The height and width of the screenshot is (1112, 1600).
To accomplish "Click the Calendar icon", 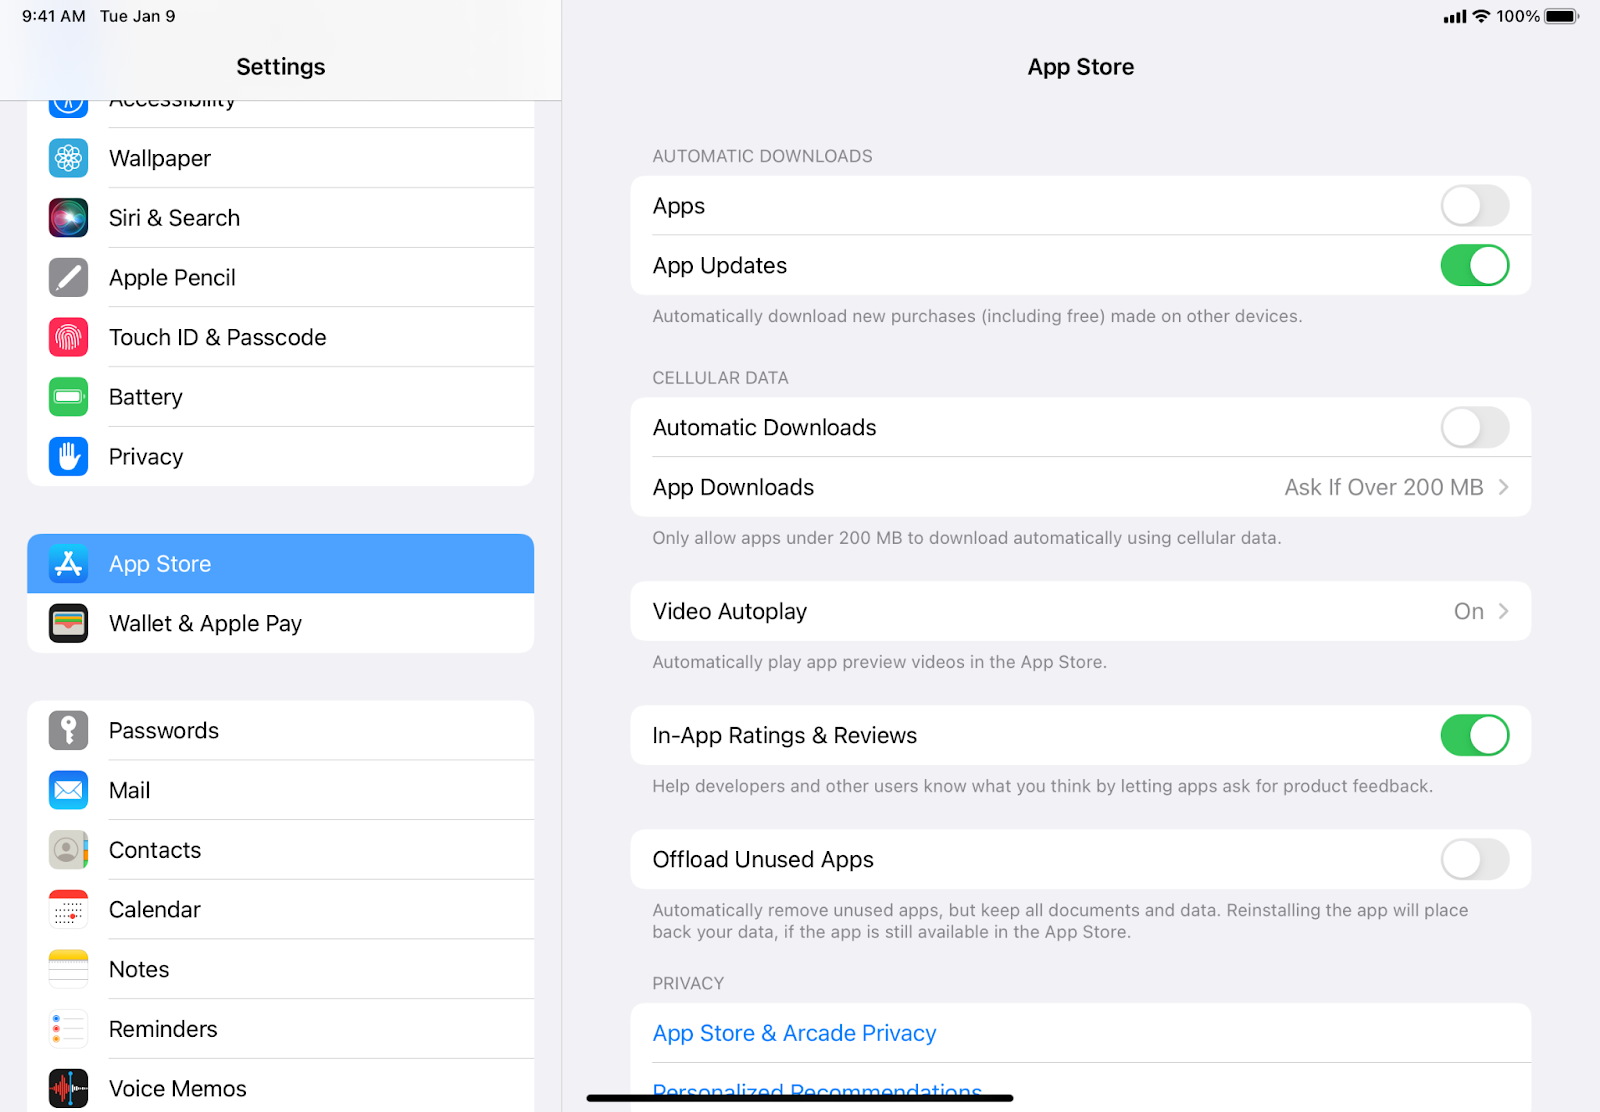I will tap(68, 910).
